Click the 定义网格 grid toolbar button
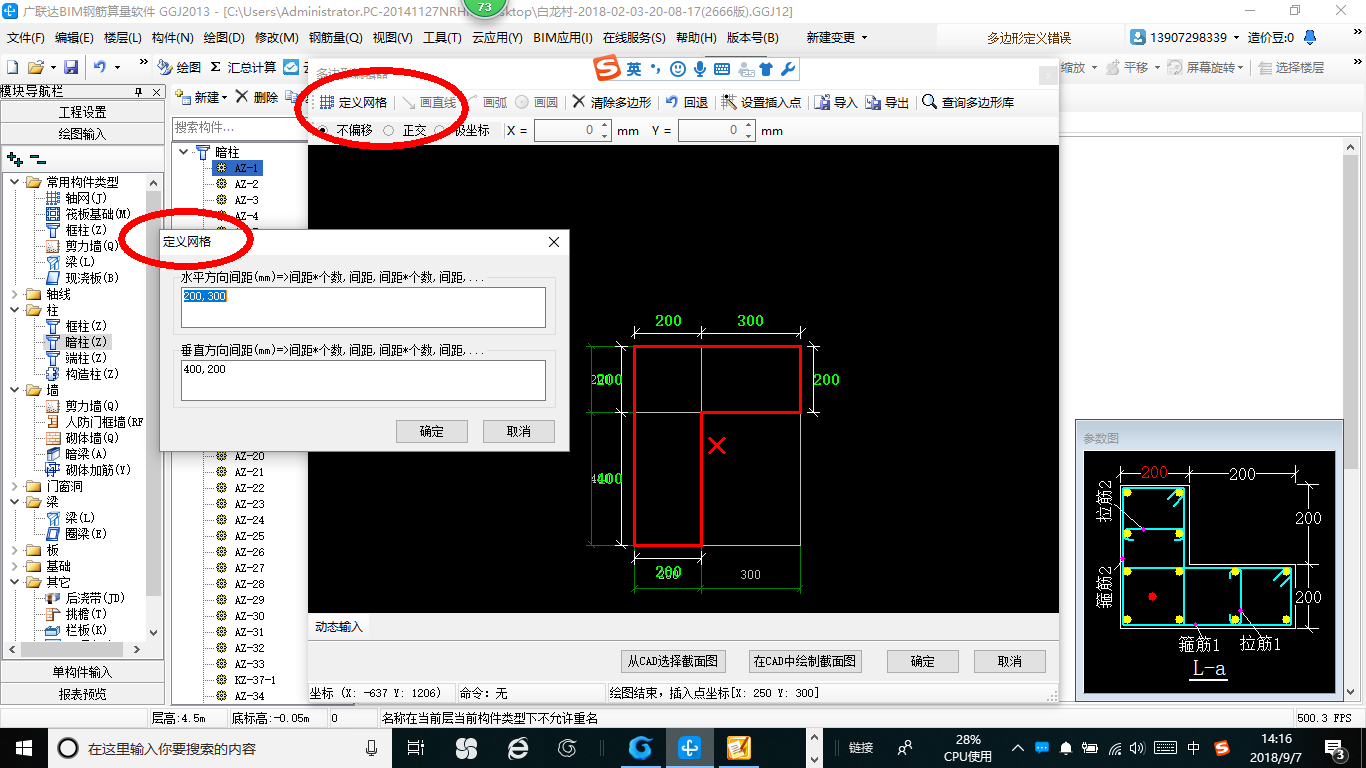 click(x=353, y=102)
